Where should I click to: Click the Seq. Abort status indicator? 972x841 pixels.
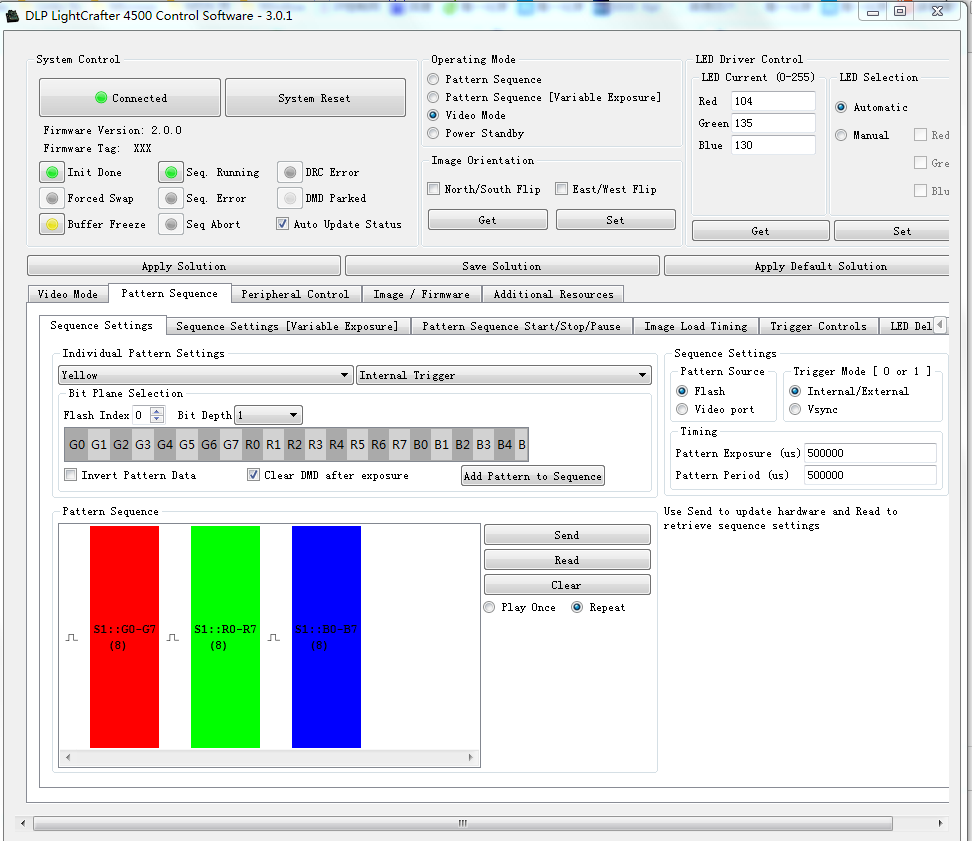171,225
